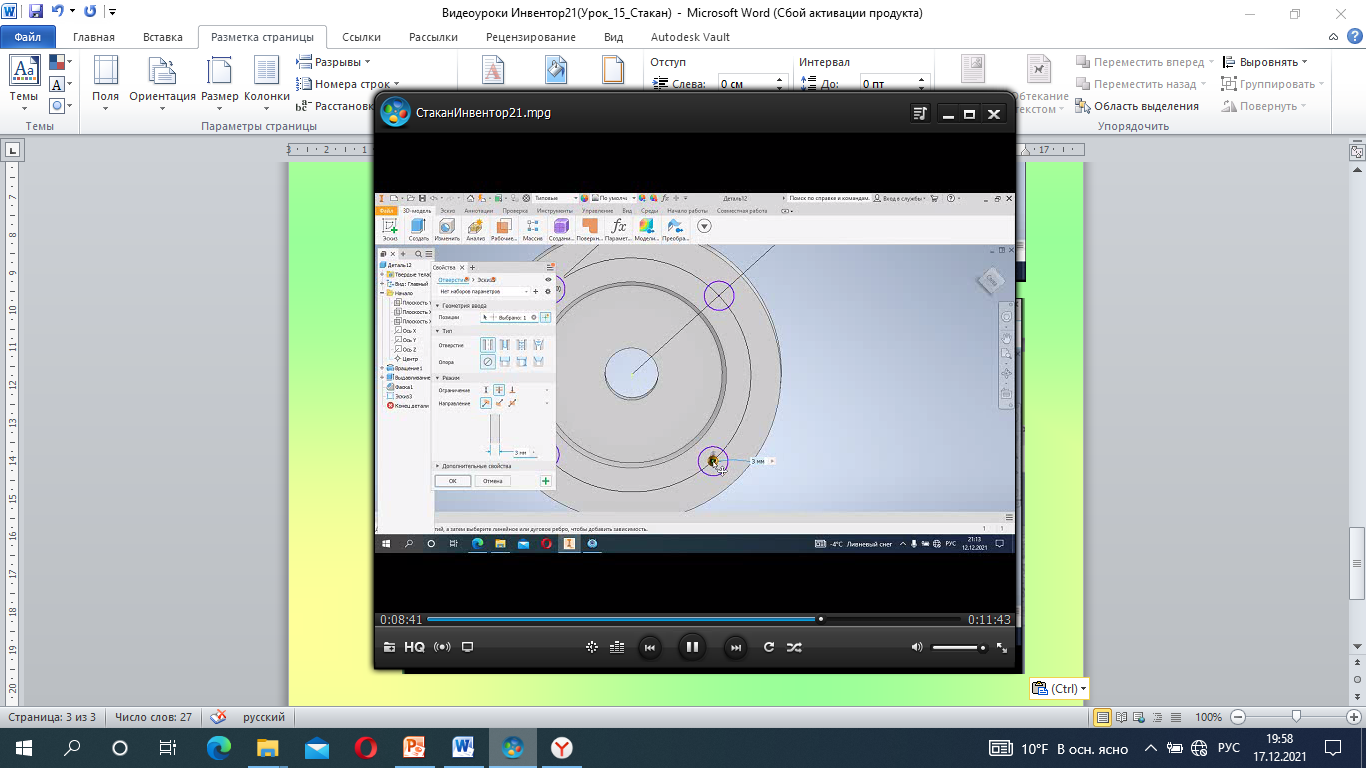
Task: Click the Область выделения button
Action: point(1137,106)
